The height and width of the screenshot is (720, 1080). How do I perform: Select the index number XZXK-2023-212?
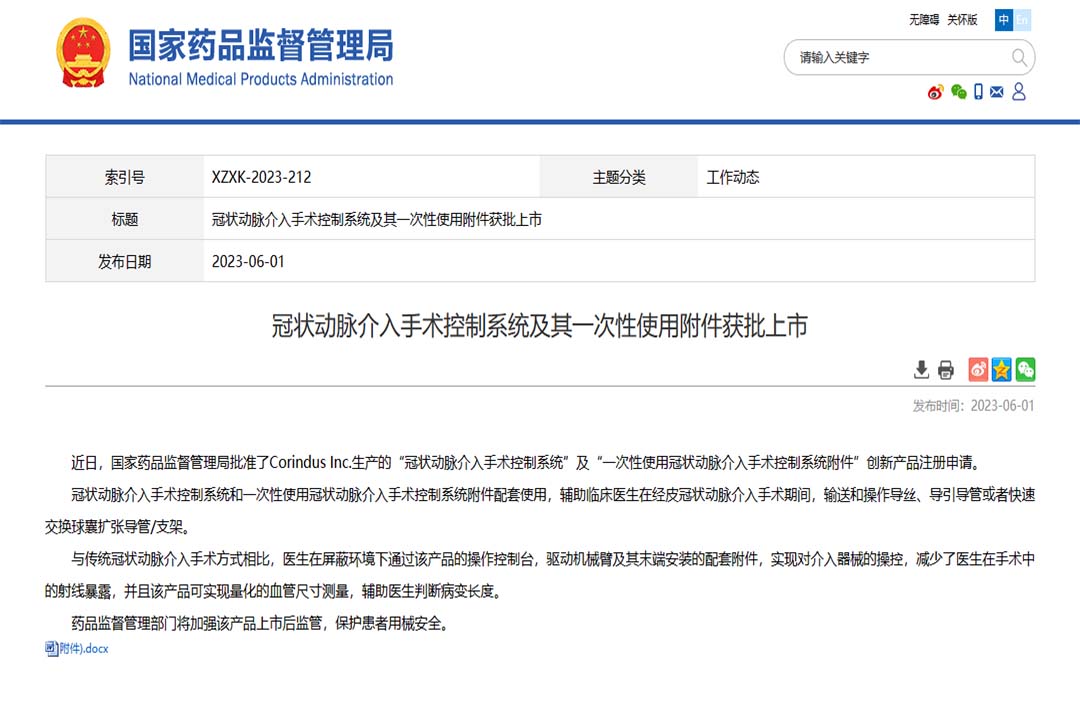point(261,177)
